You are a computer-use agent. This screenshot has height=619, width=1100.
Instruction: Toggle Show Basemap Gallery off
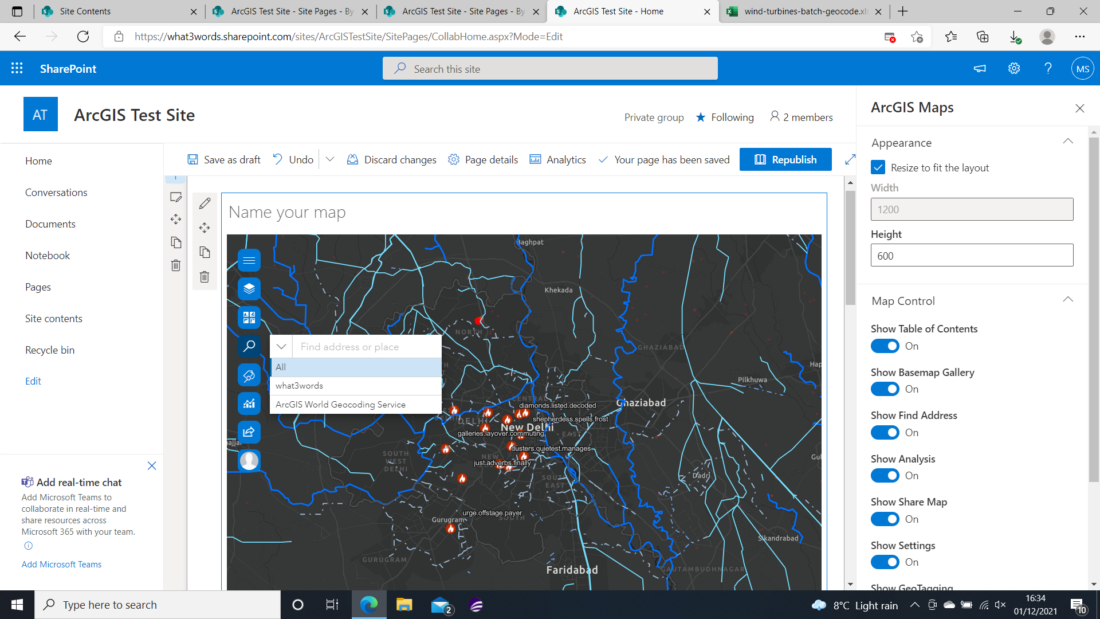[885, 389]
